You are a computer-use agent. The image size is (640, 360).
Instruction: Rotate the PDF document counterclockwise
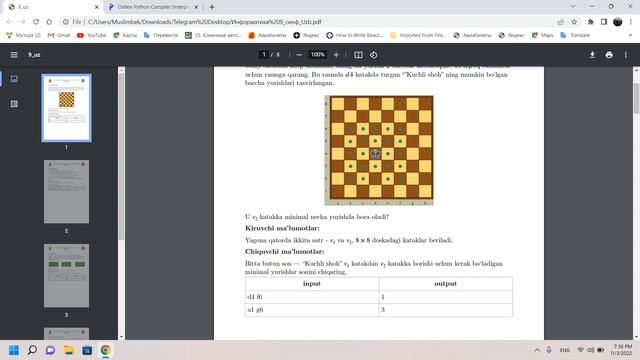[x=373, y=55]
